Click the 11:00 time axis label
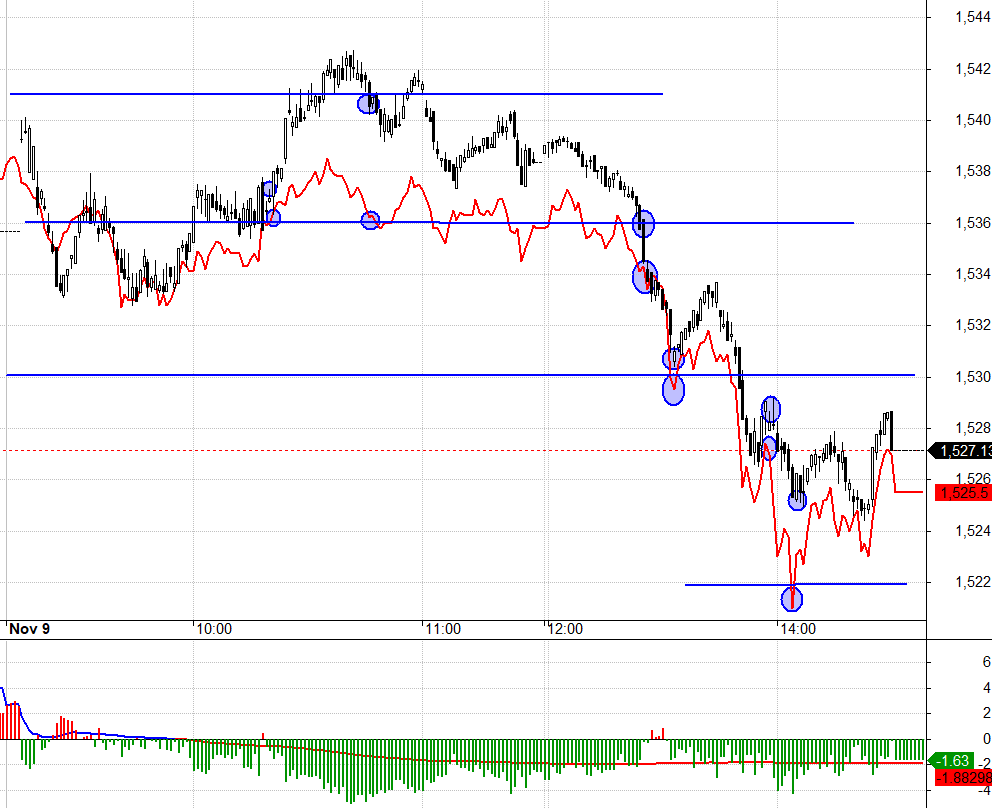 click(x=443, y=629)
